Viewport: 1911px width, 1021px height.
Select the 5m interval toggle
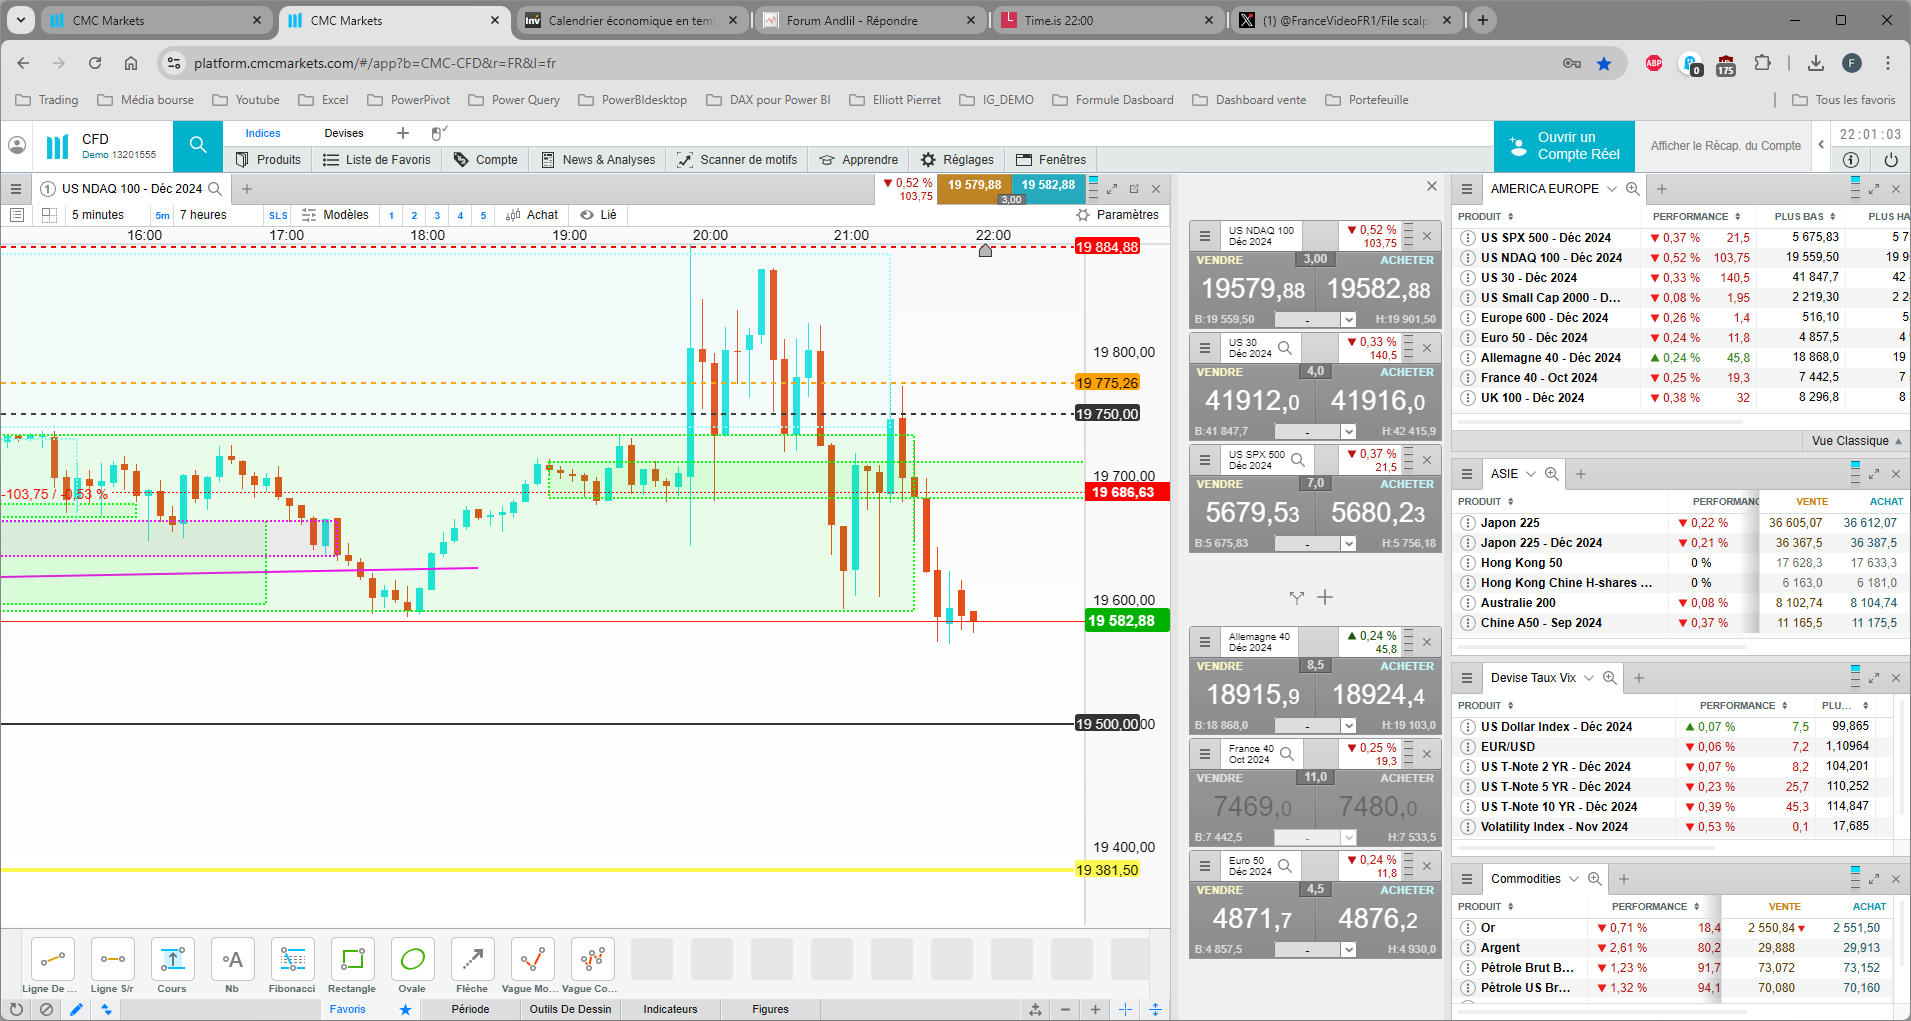(x=162, y=215)
